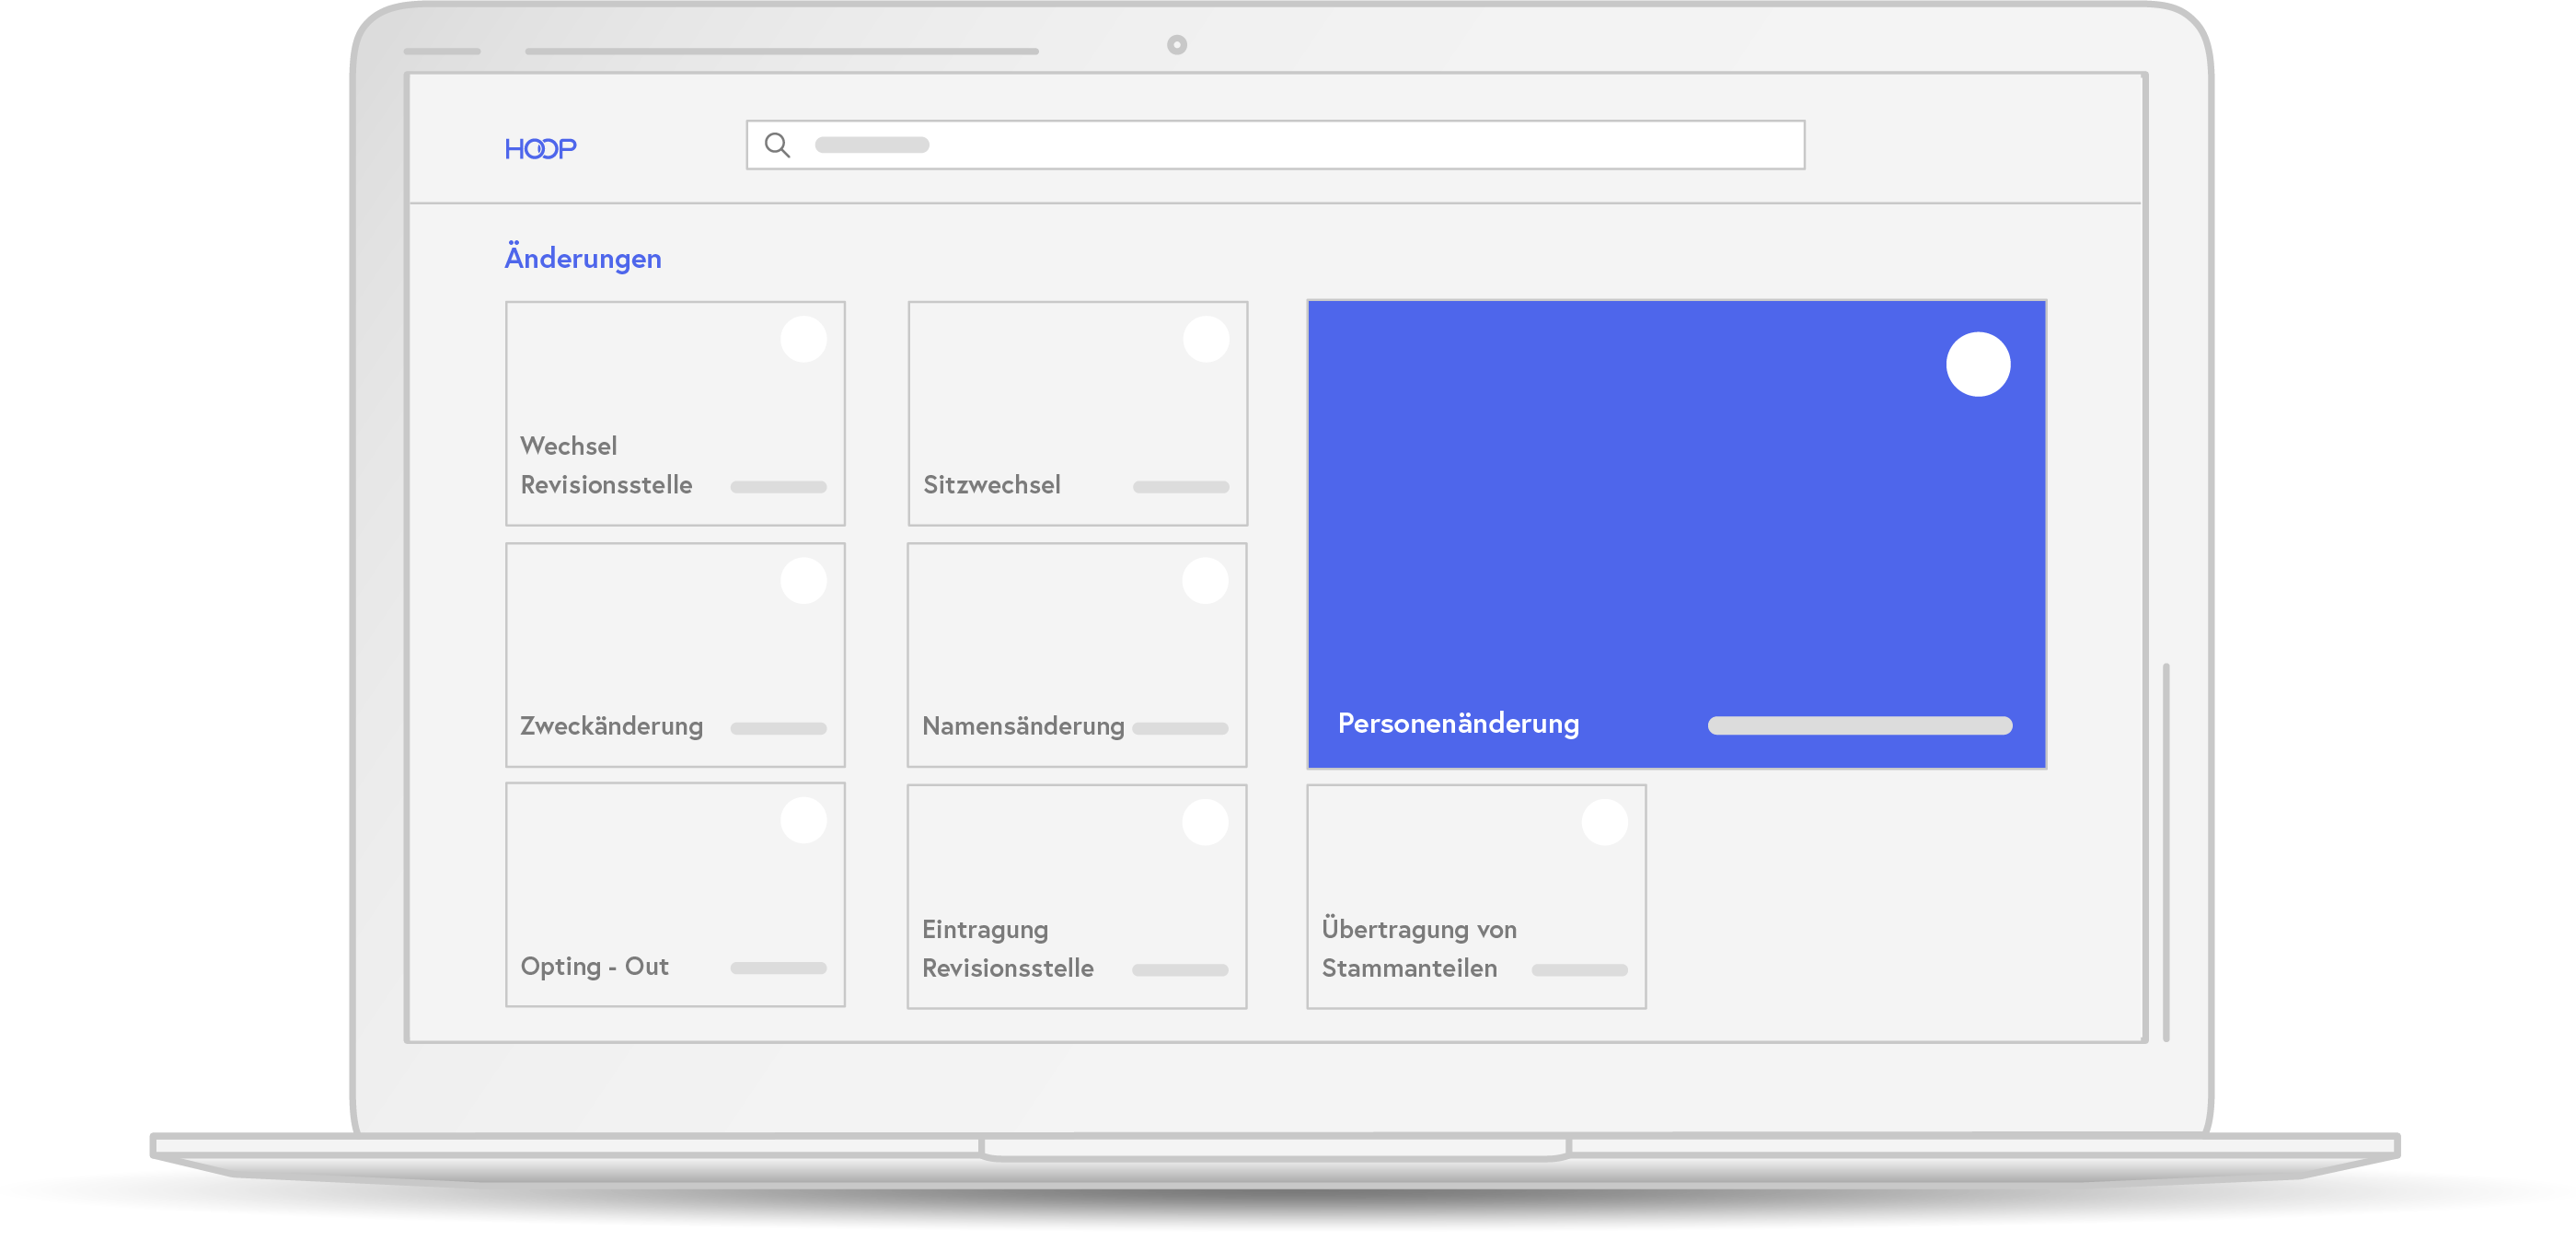The width and height of the screenshot is (2576, 1252).
Task: Click the HOOP logo
Action: tap(540, 149)
